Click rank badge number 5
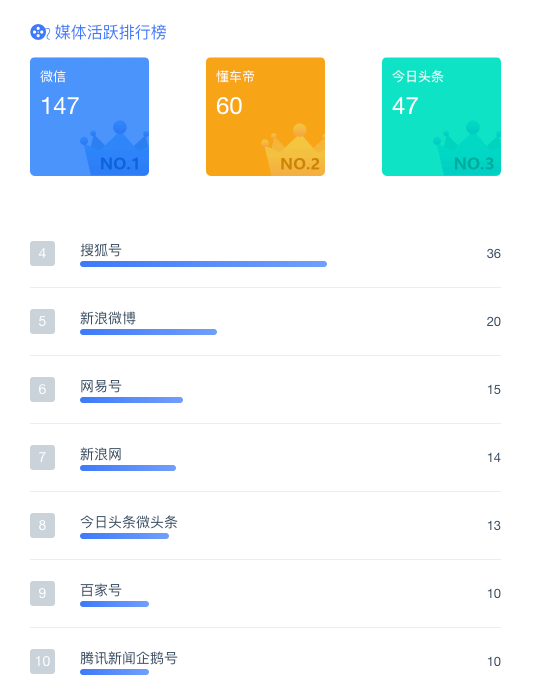The image size is (542, 689). point(42,322)
